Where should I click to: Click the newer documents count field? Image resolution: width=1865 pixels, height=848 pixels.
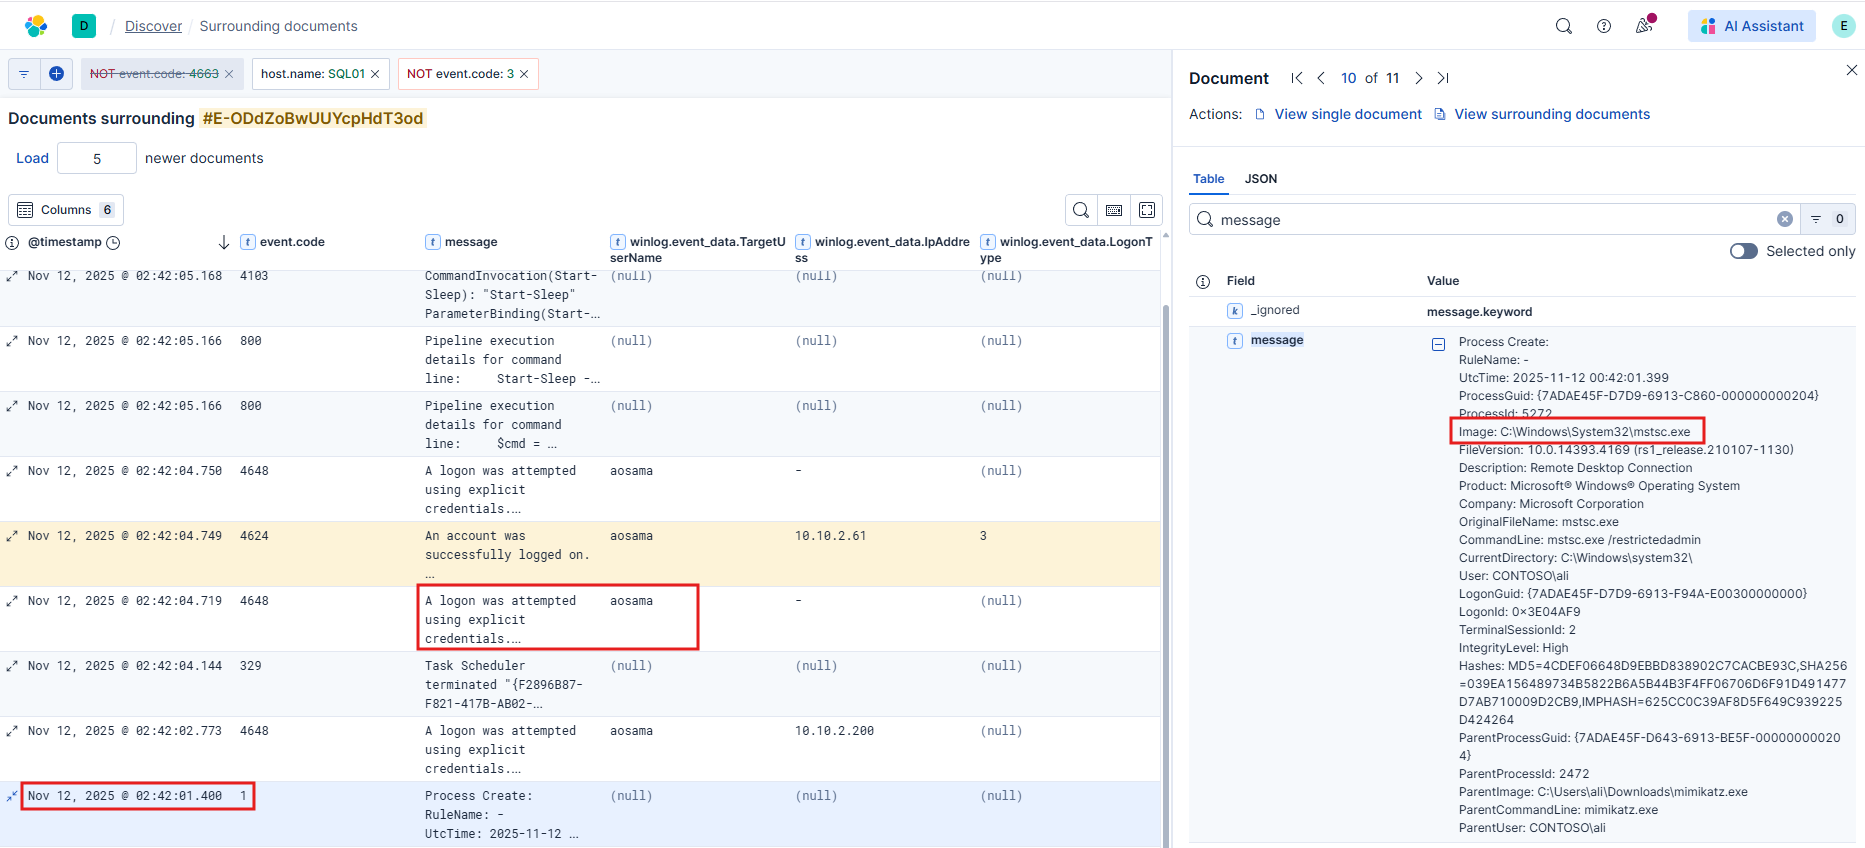click(x=97, y=158)
